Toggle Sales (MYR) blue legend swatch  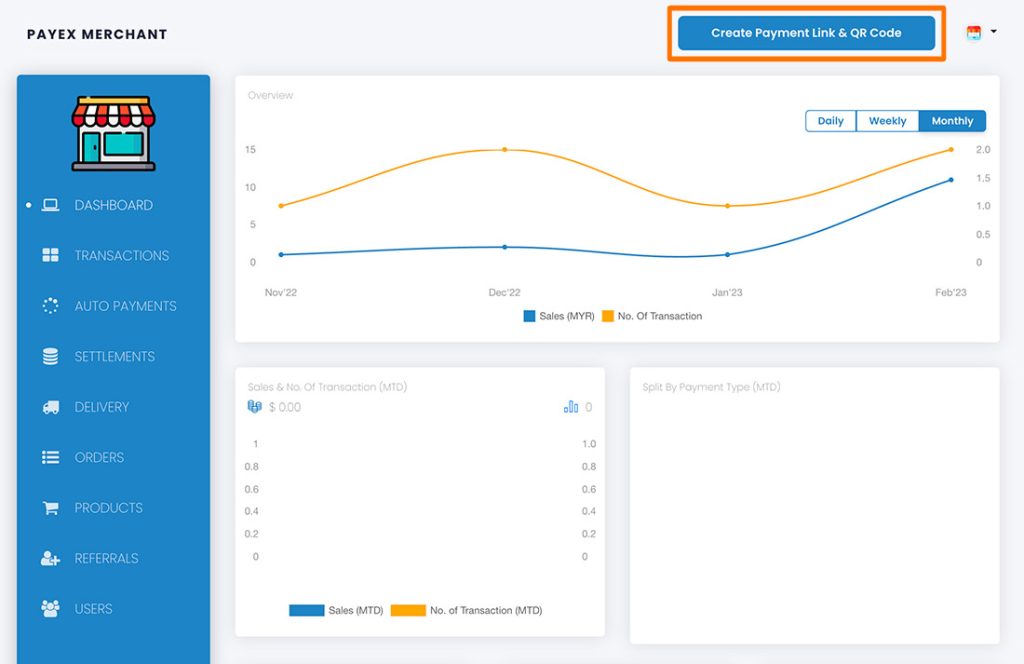[x=529, y=316]
